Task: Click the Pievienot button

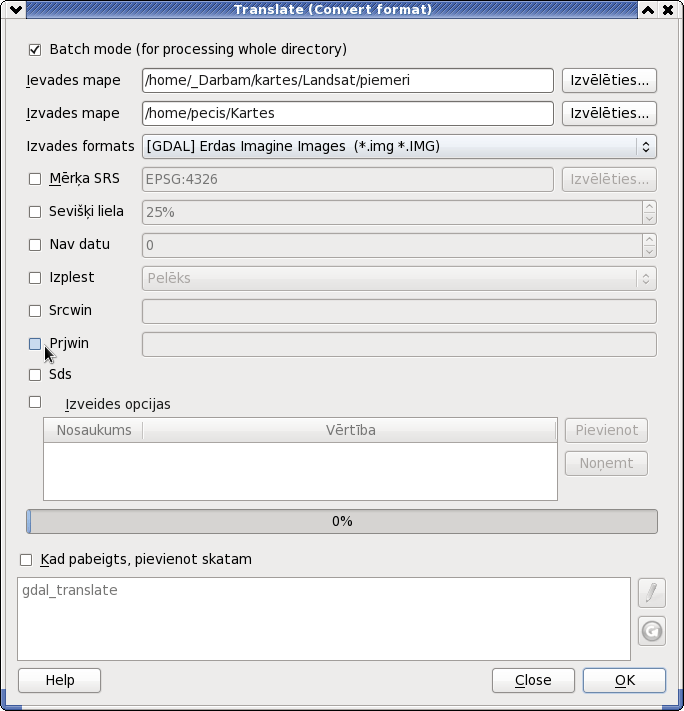Action: [x=606, y=430]
